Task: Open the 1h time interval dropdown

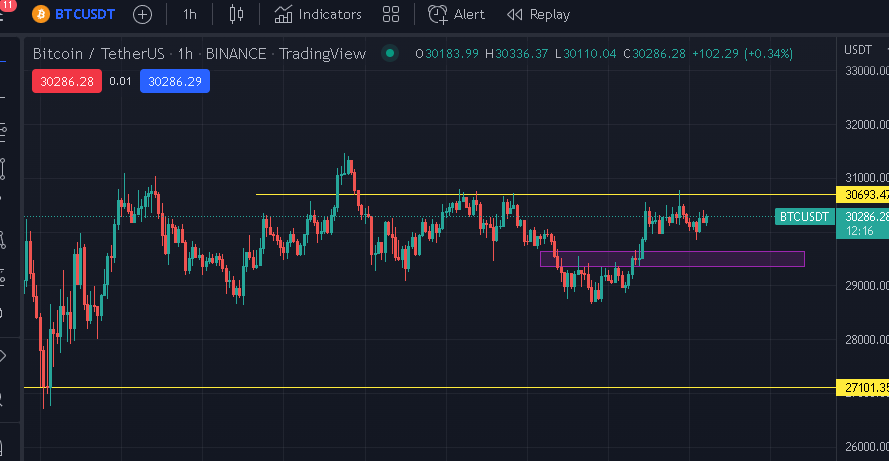Action: pyautogui.click(x=189, y=14)
